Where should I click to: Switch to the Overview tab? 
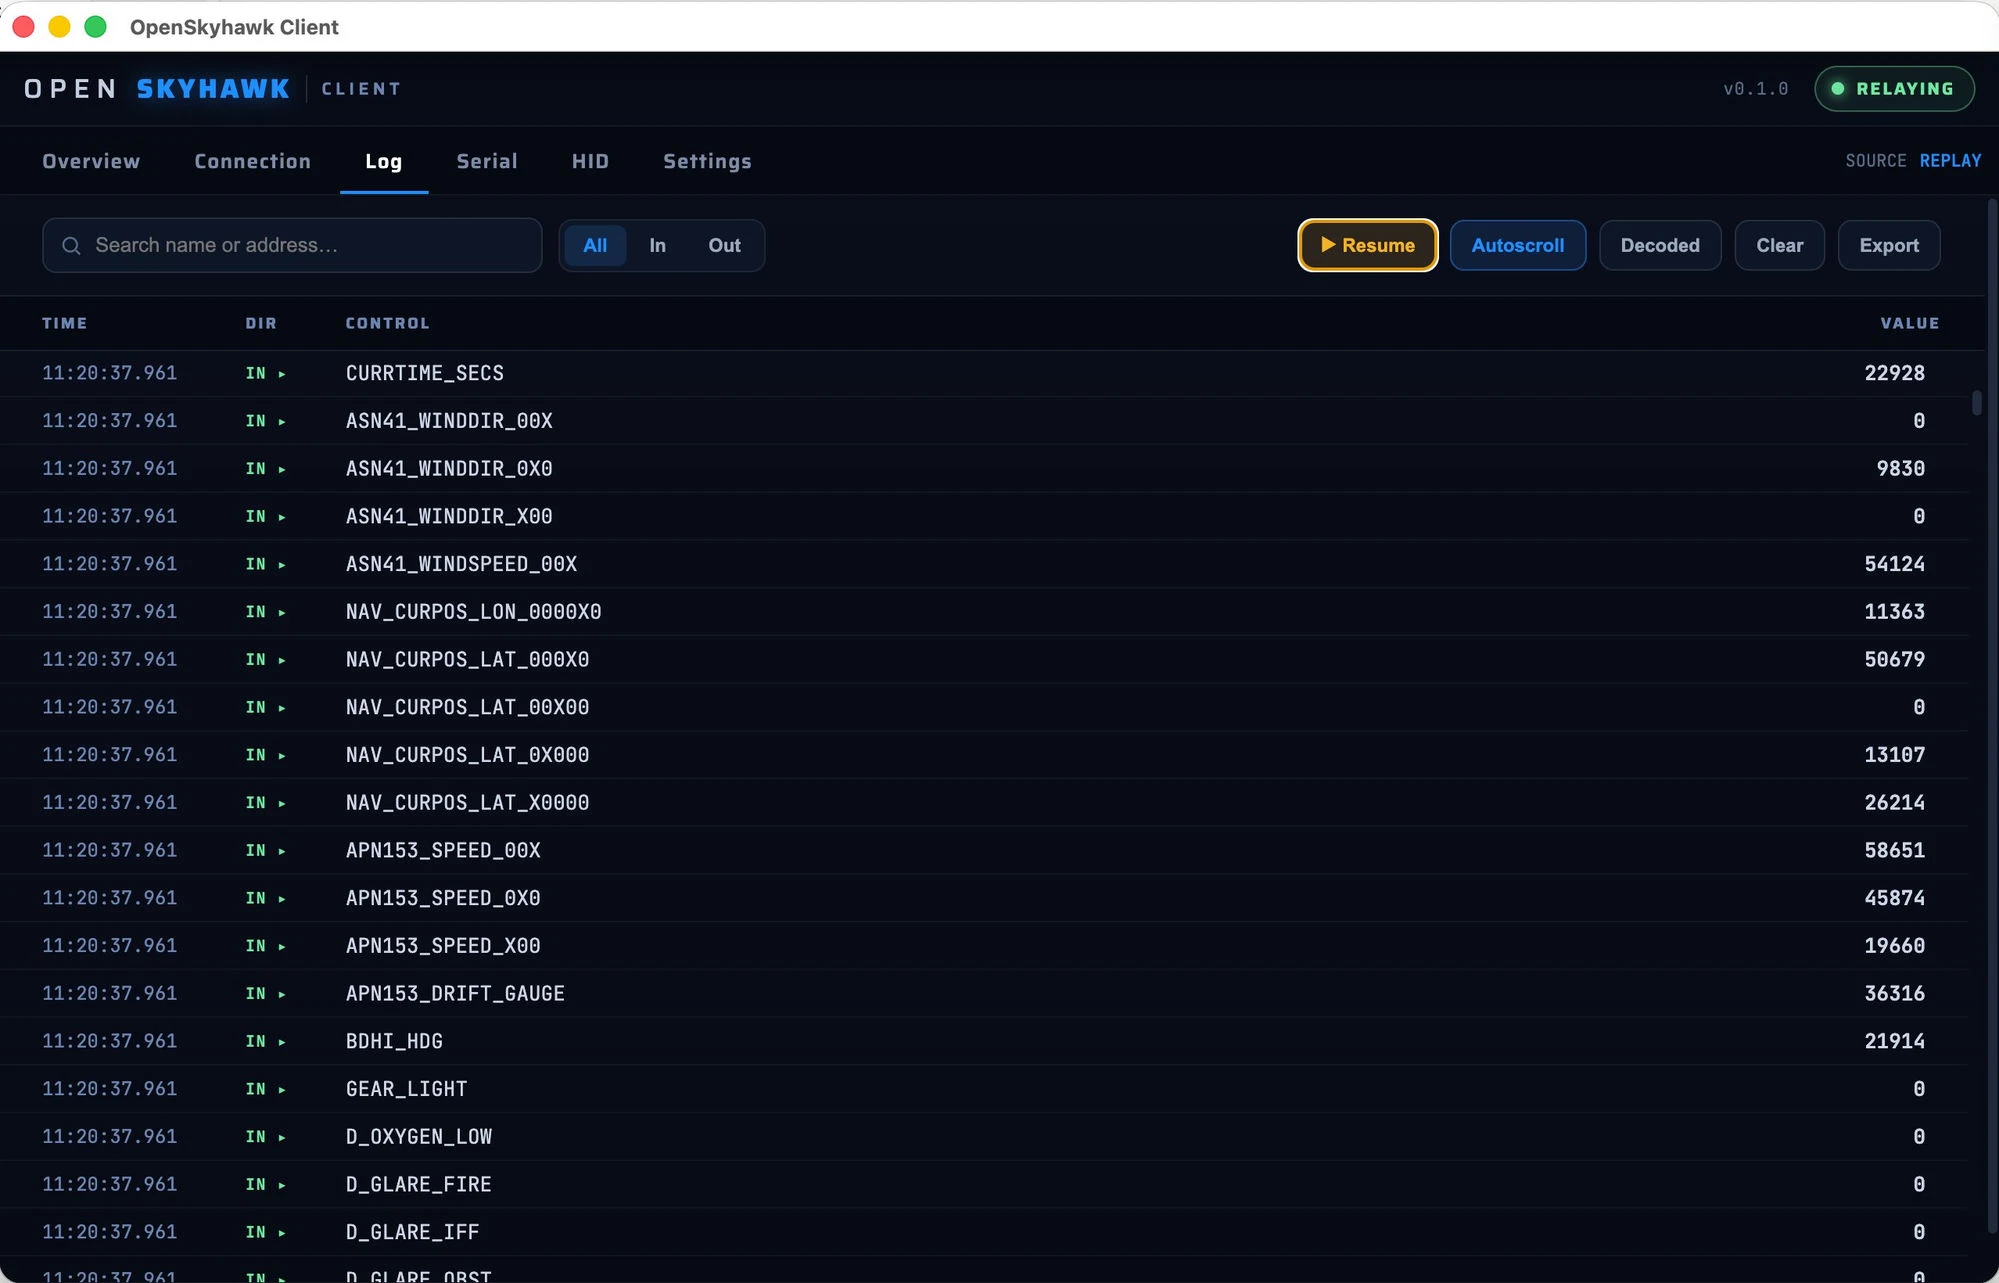91,161
